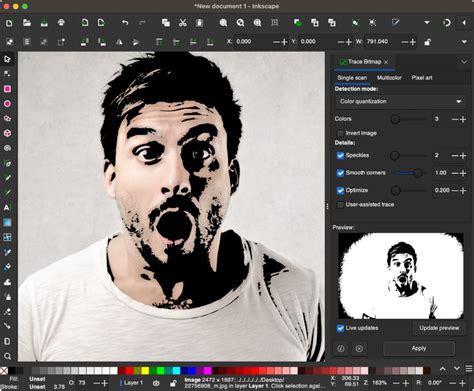Click the trace info round button
This screenshot has width=474, height=391.
[340, 348]
